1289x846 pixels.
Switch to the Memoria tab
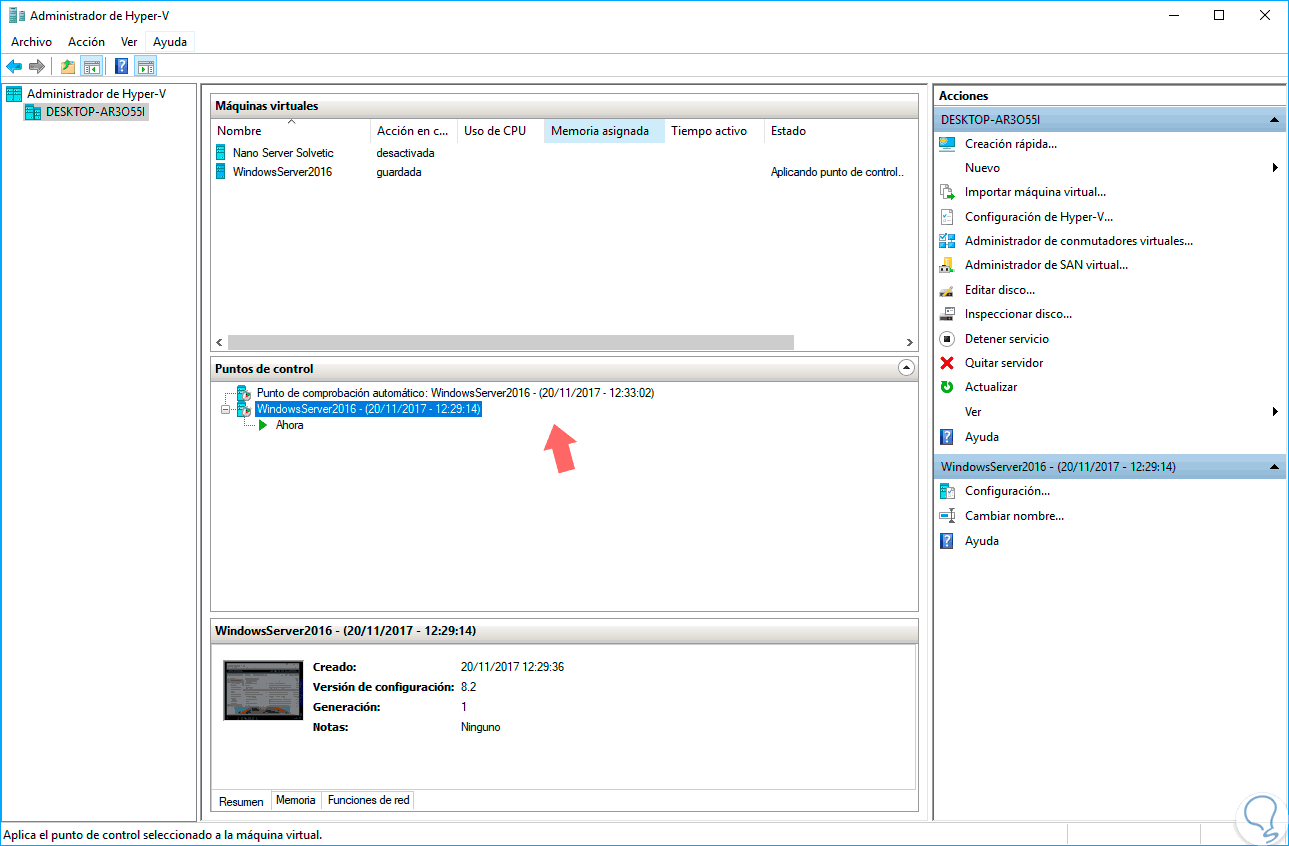click(x=296, y=800)
